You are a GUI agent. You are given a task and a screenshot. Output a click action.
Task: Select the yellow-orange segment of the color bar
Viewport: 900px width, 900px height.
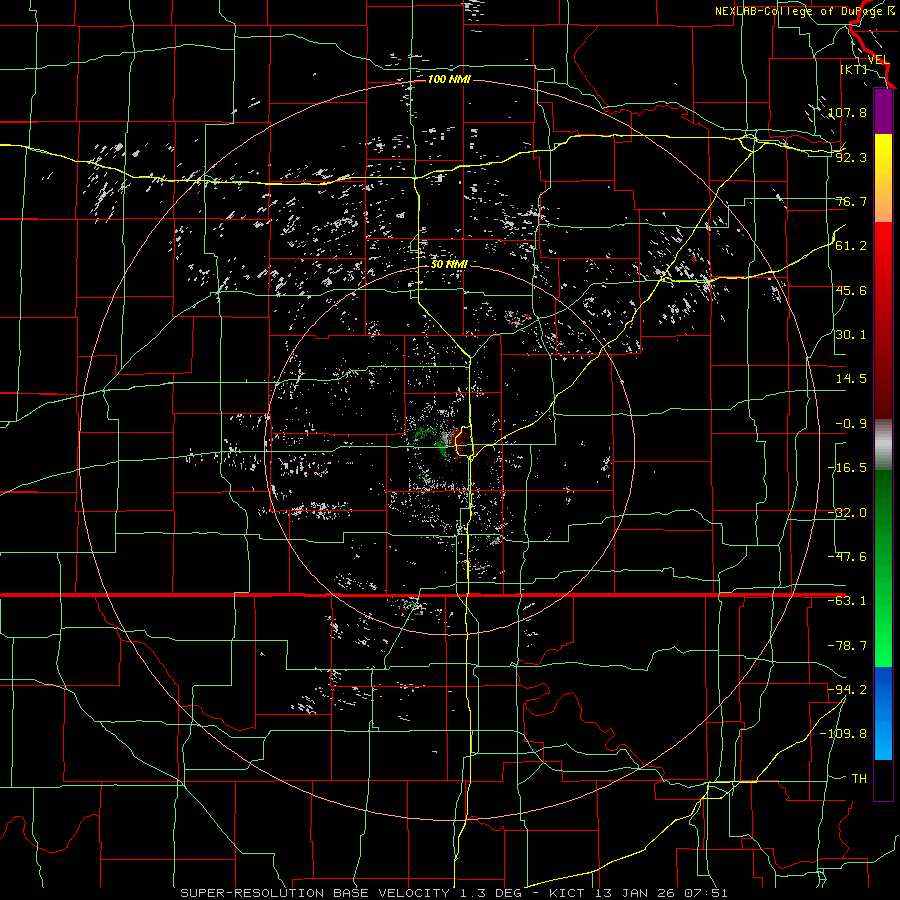[883, 178]
